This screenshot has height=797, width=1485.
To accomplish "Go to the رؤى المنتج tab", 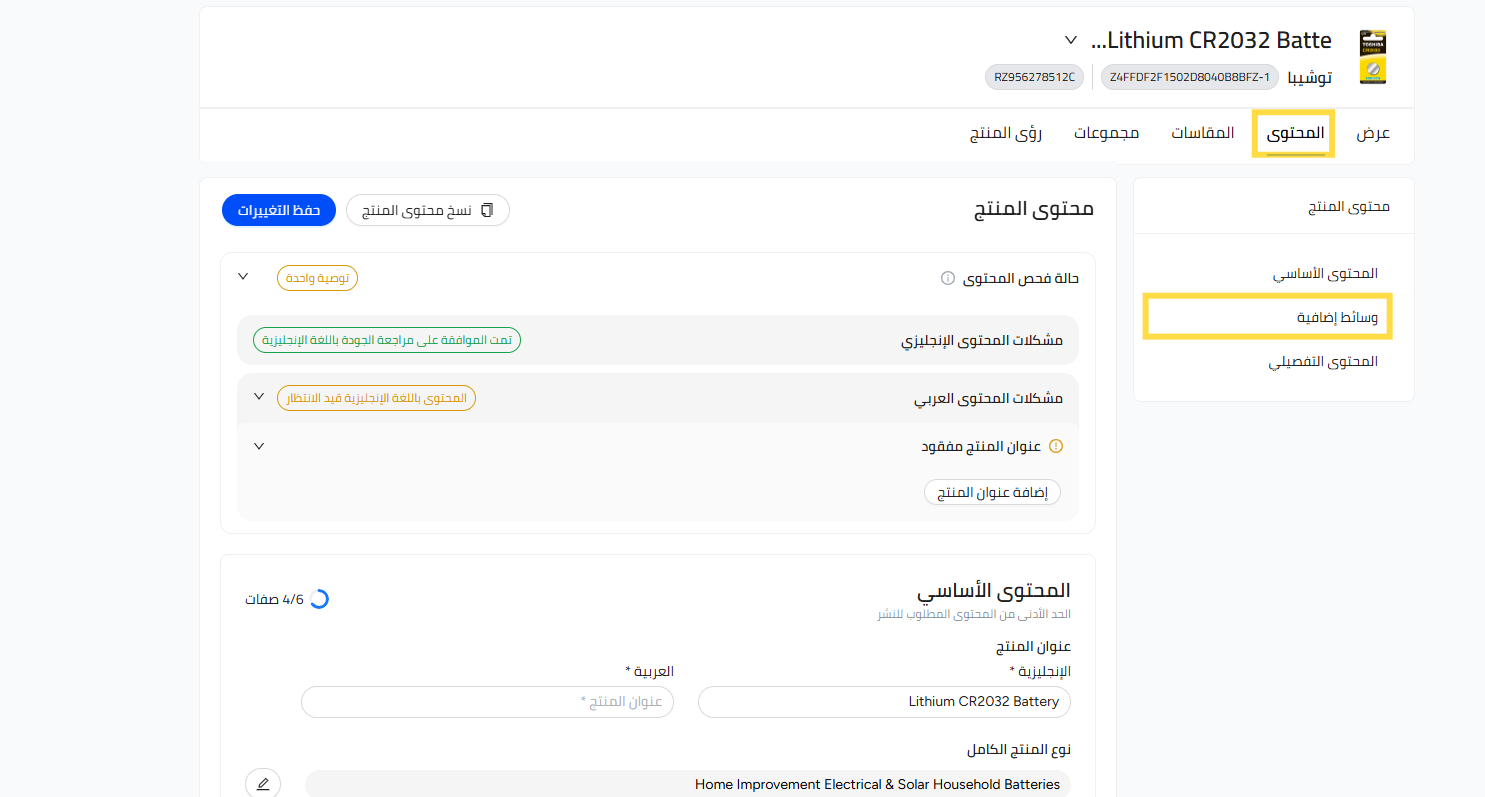I will point(1005,134).
